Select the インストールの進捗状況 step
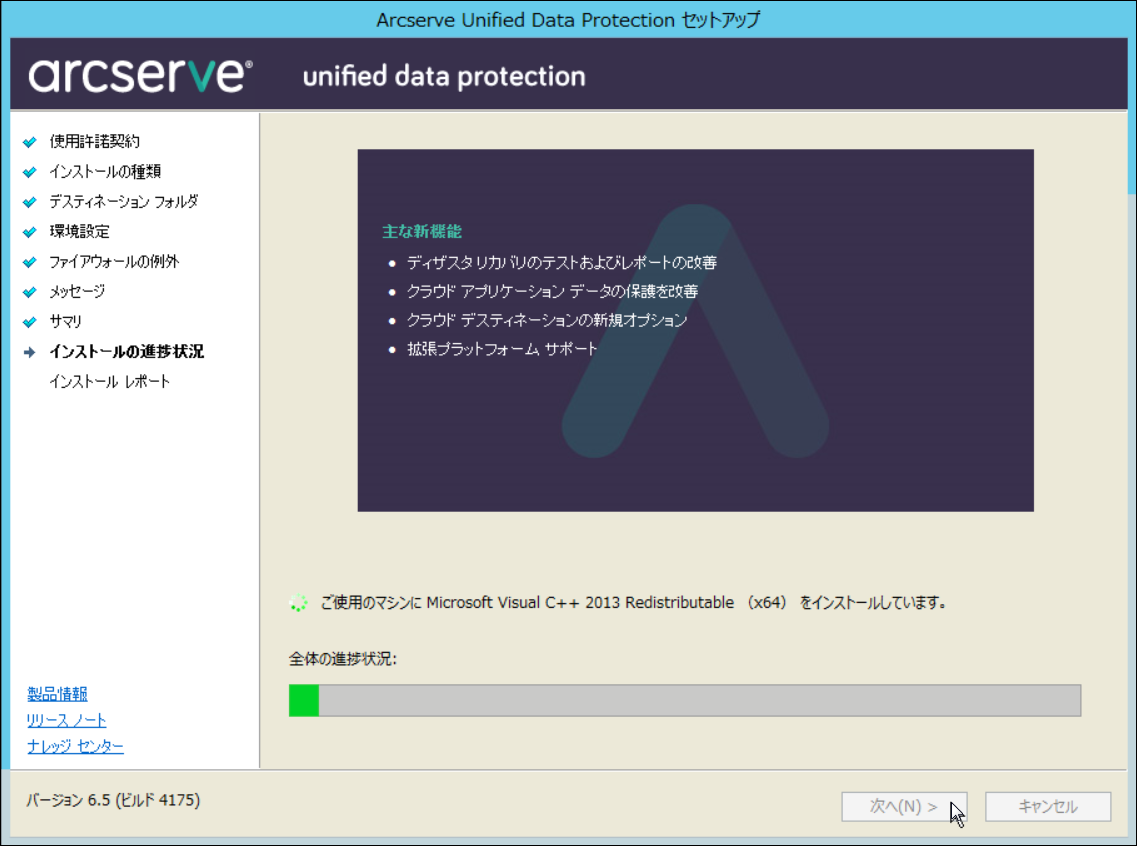The image size is (1137, 846). [x=127, y=352]
